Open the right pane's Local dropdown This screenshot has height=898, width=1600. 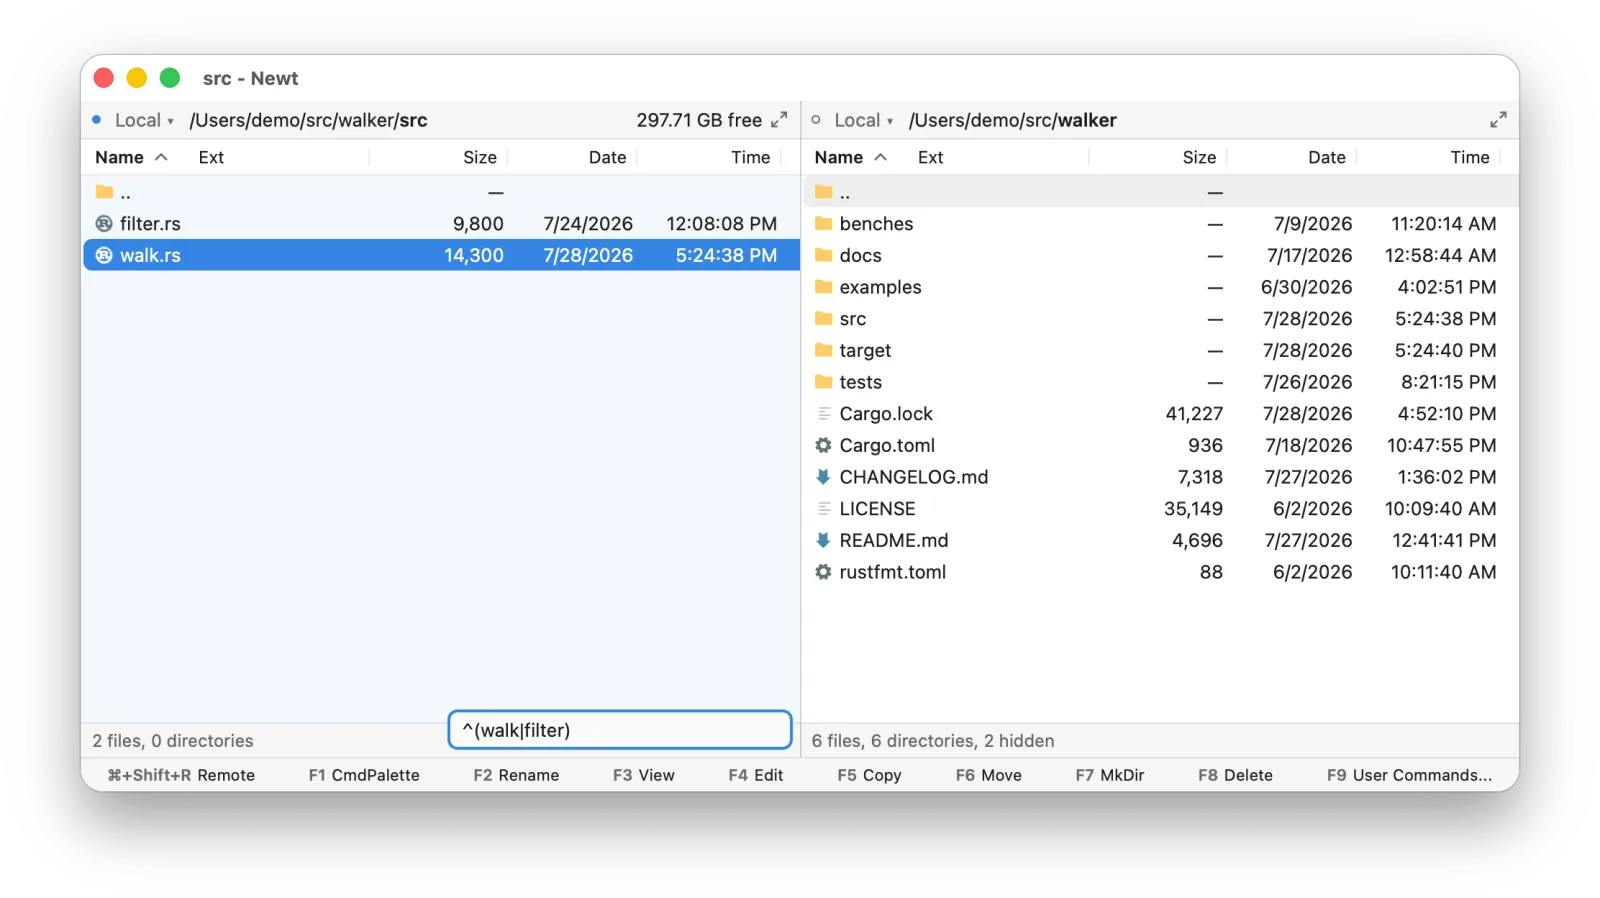[863, 120]
